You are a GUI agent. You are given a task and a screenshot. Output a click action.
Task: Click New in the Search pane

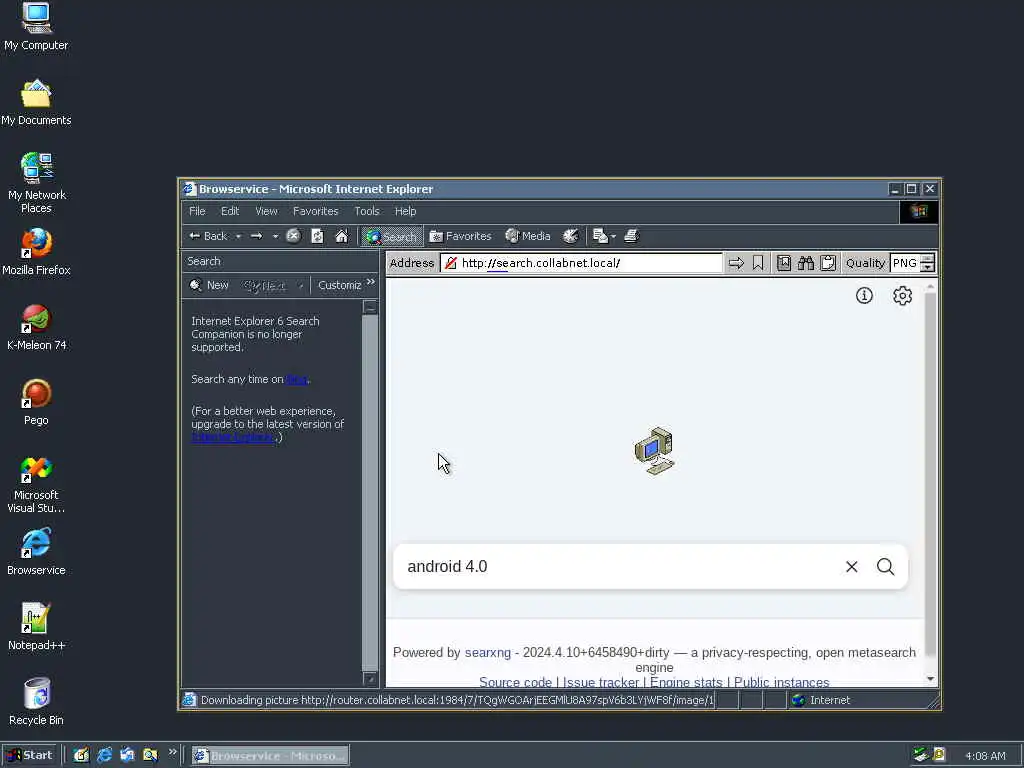(209, 285)
